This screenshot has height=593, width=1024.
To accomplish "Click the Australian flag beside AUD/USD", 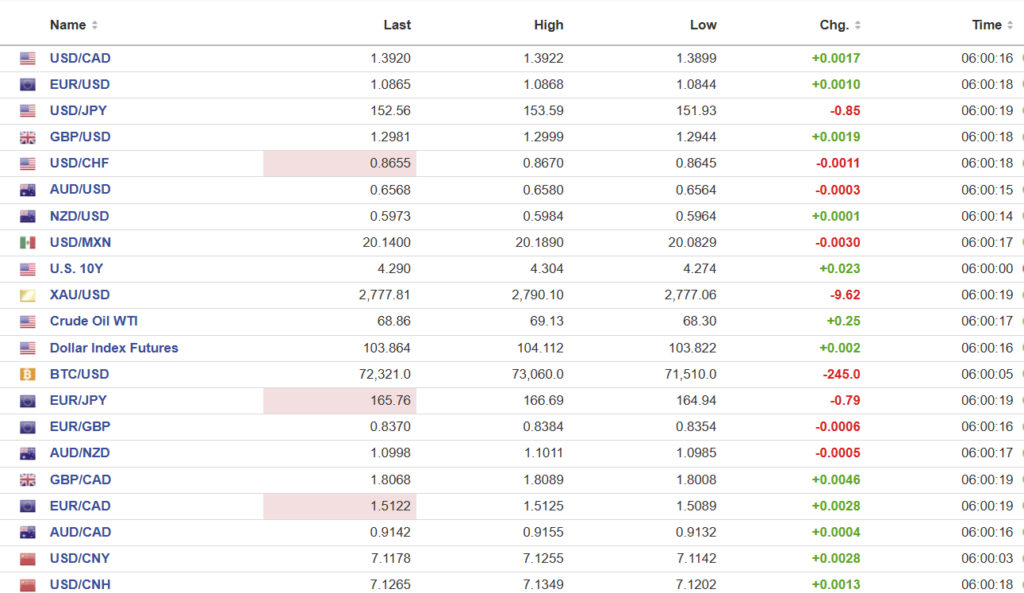I will coord(27,190).
